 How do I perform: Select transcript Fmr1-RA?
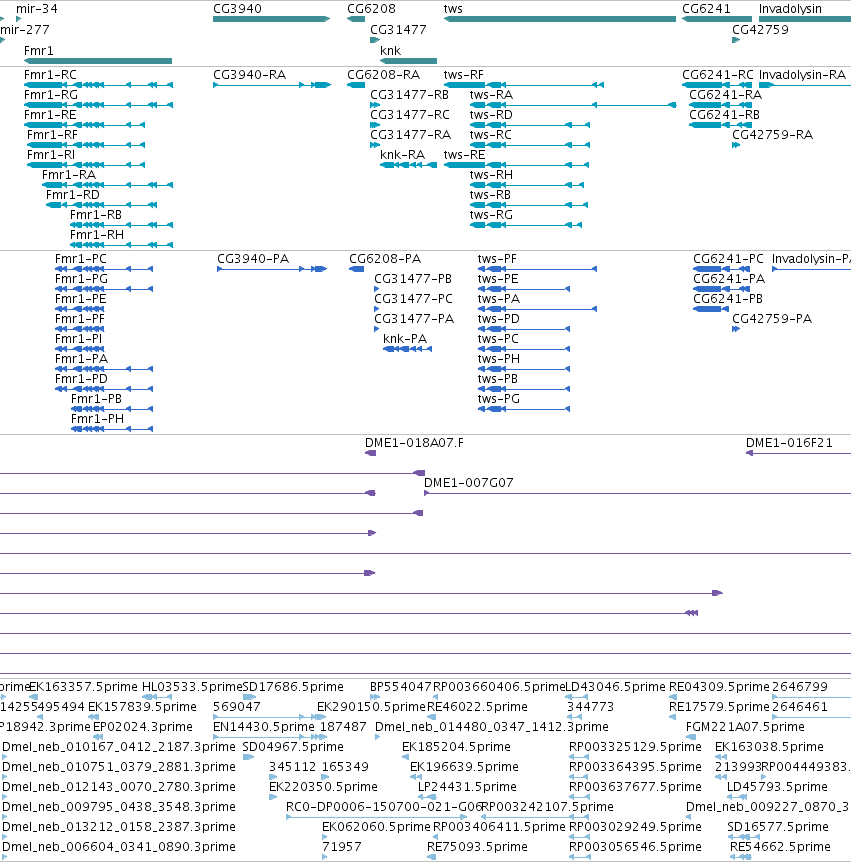point(108,185)
